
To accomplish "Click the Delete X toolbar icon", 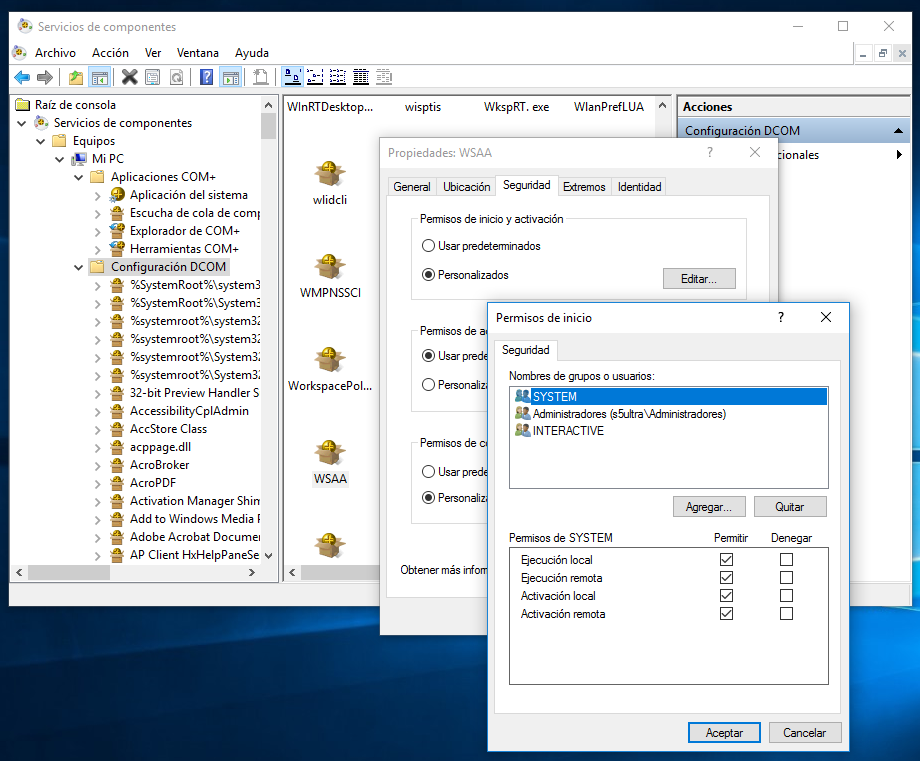I will point(129,77).
